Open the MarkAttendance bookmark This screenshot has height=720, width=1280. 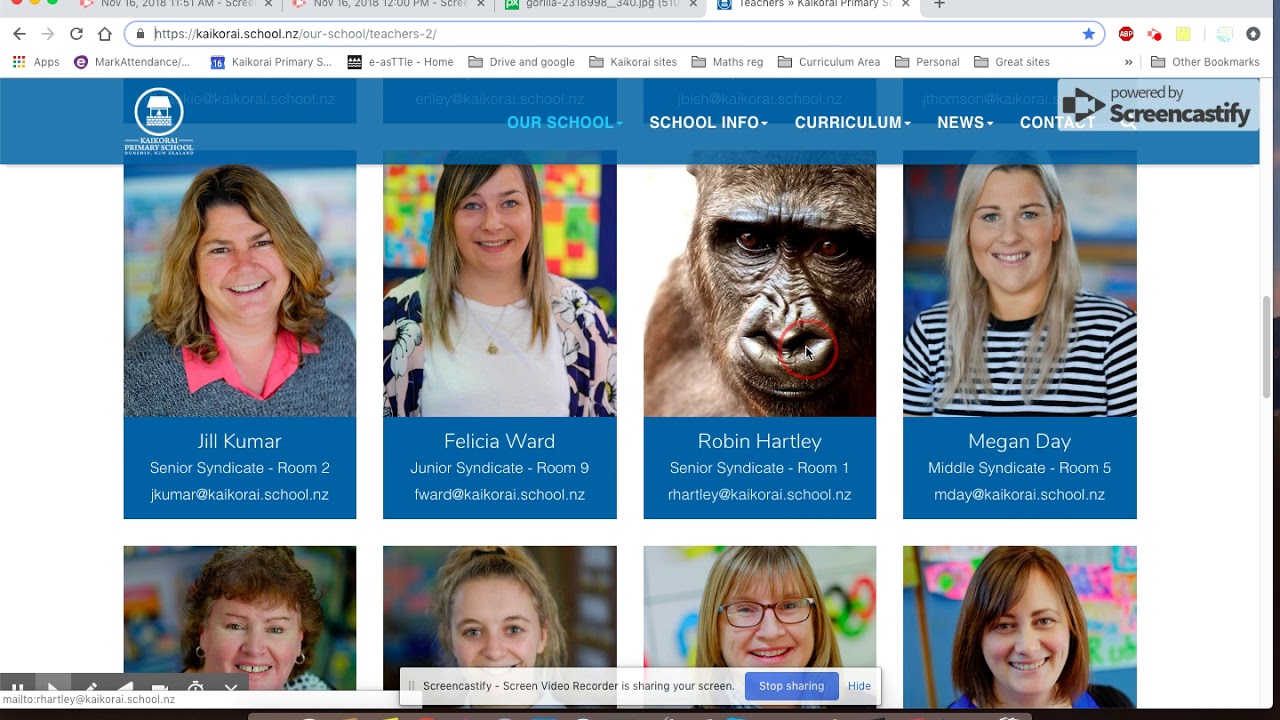tap(132, 62)
